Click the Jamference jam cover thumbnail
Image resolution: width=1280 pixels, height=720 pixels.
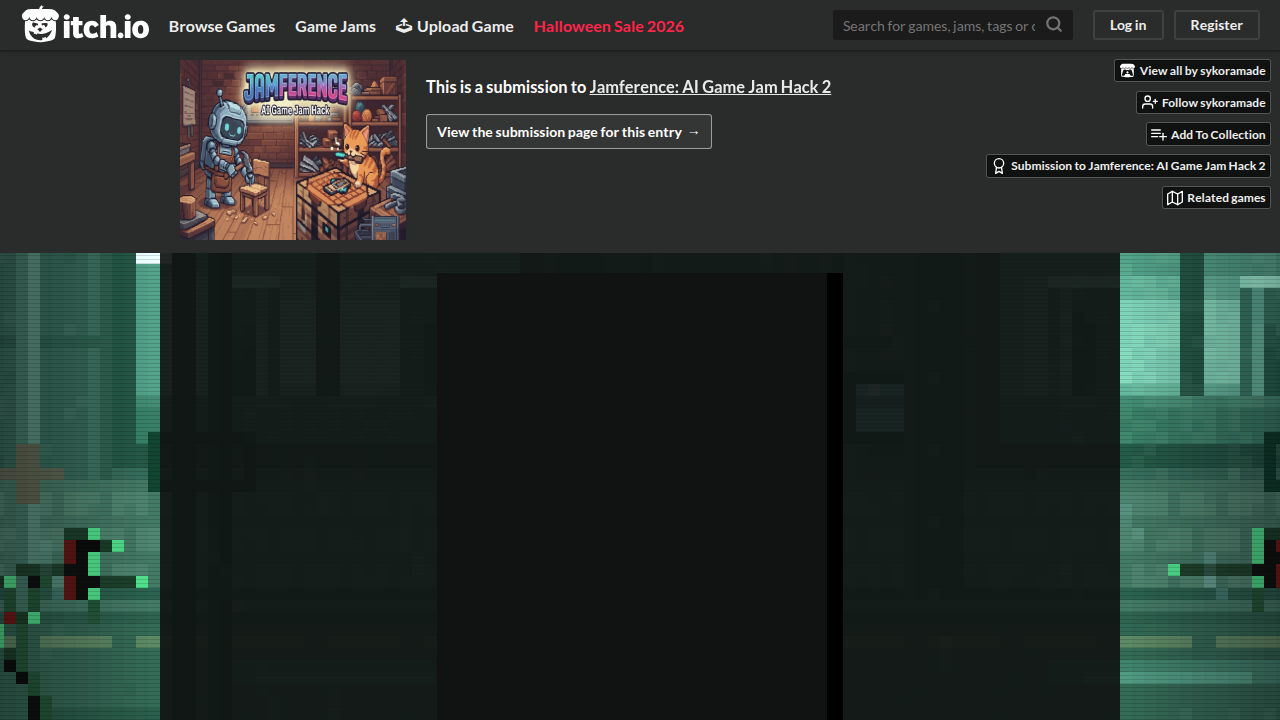[x=293, y=150]
